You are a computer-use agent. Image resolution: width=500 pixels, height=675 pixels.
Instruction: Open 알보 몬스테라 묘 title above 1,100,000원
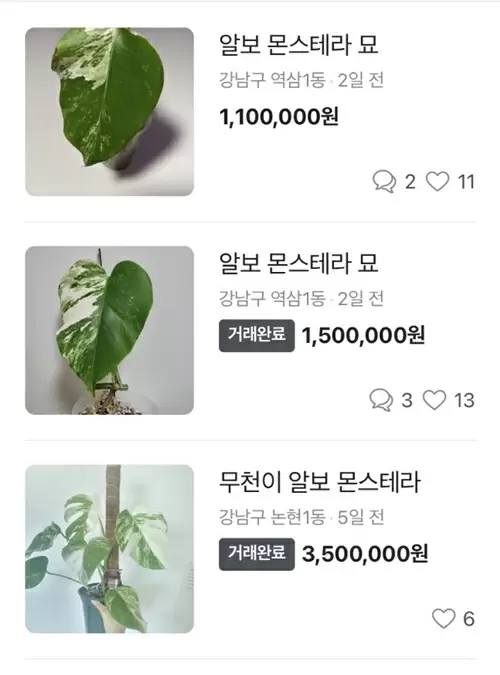[x=299, y=44]
